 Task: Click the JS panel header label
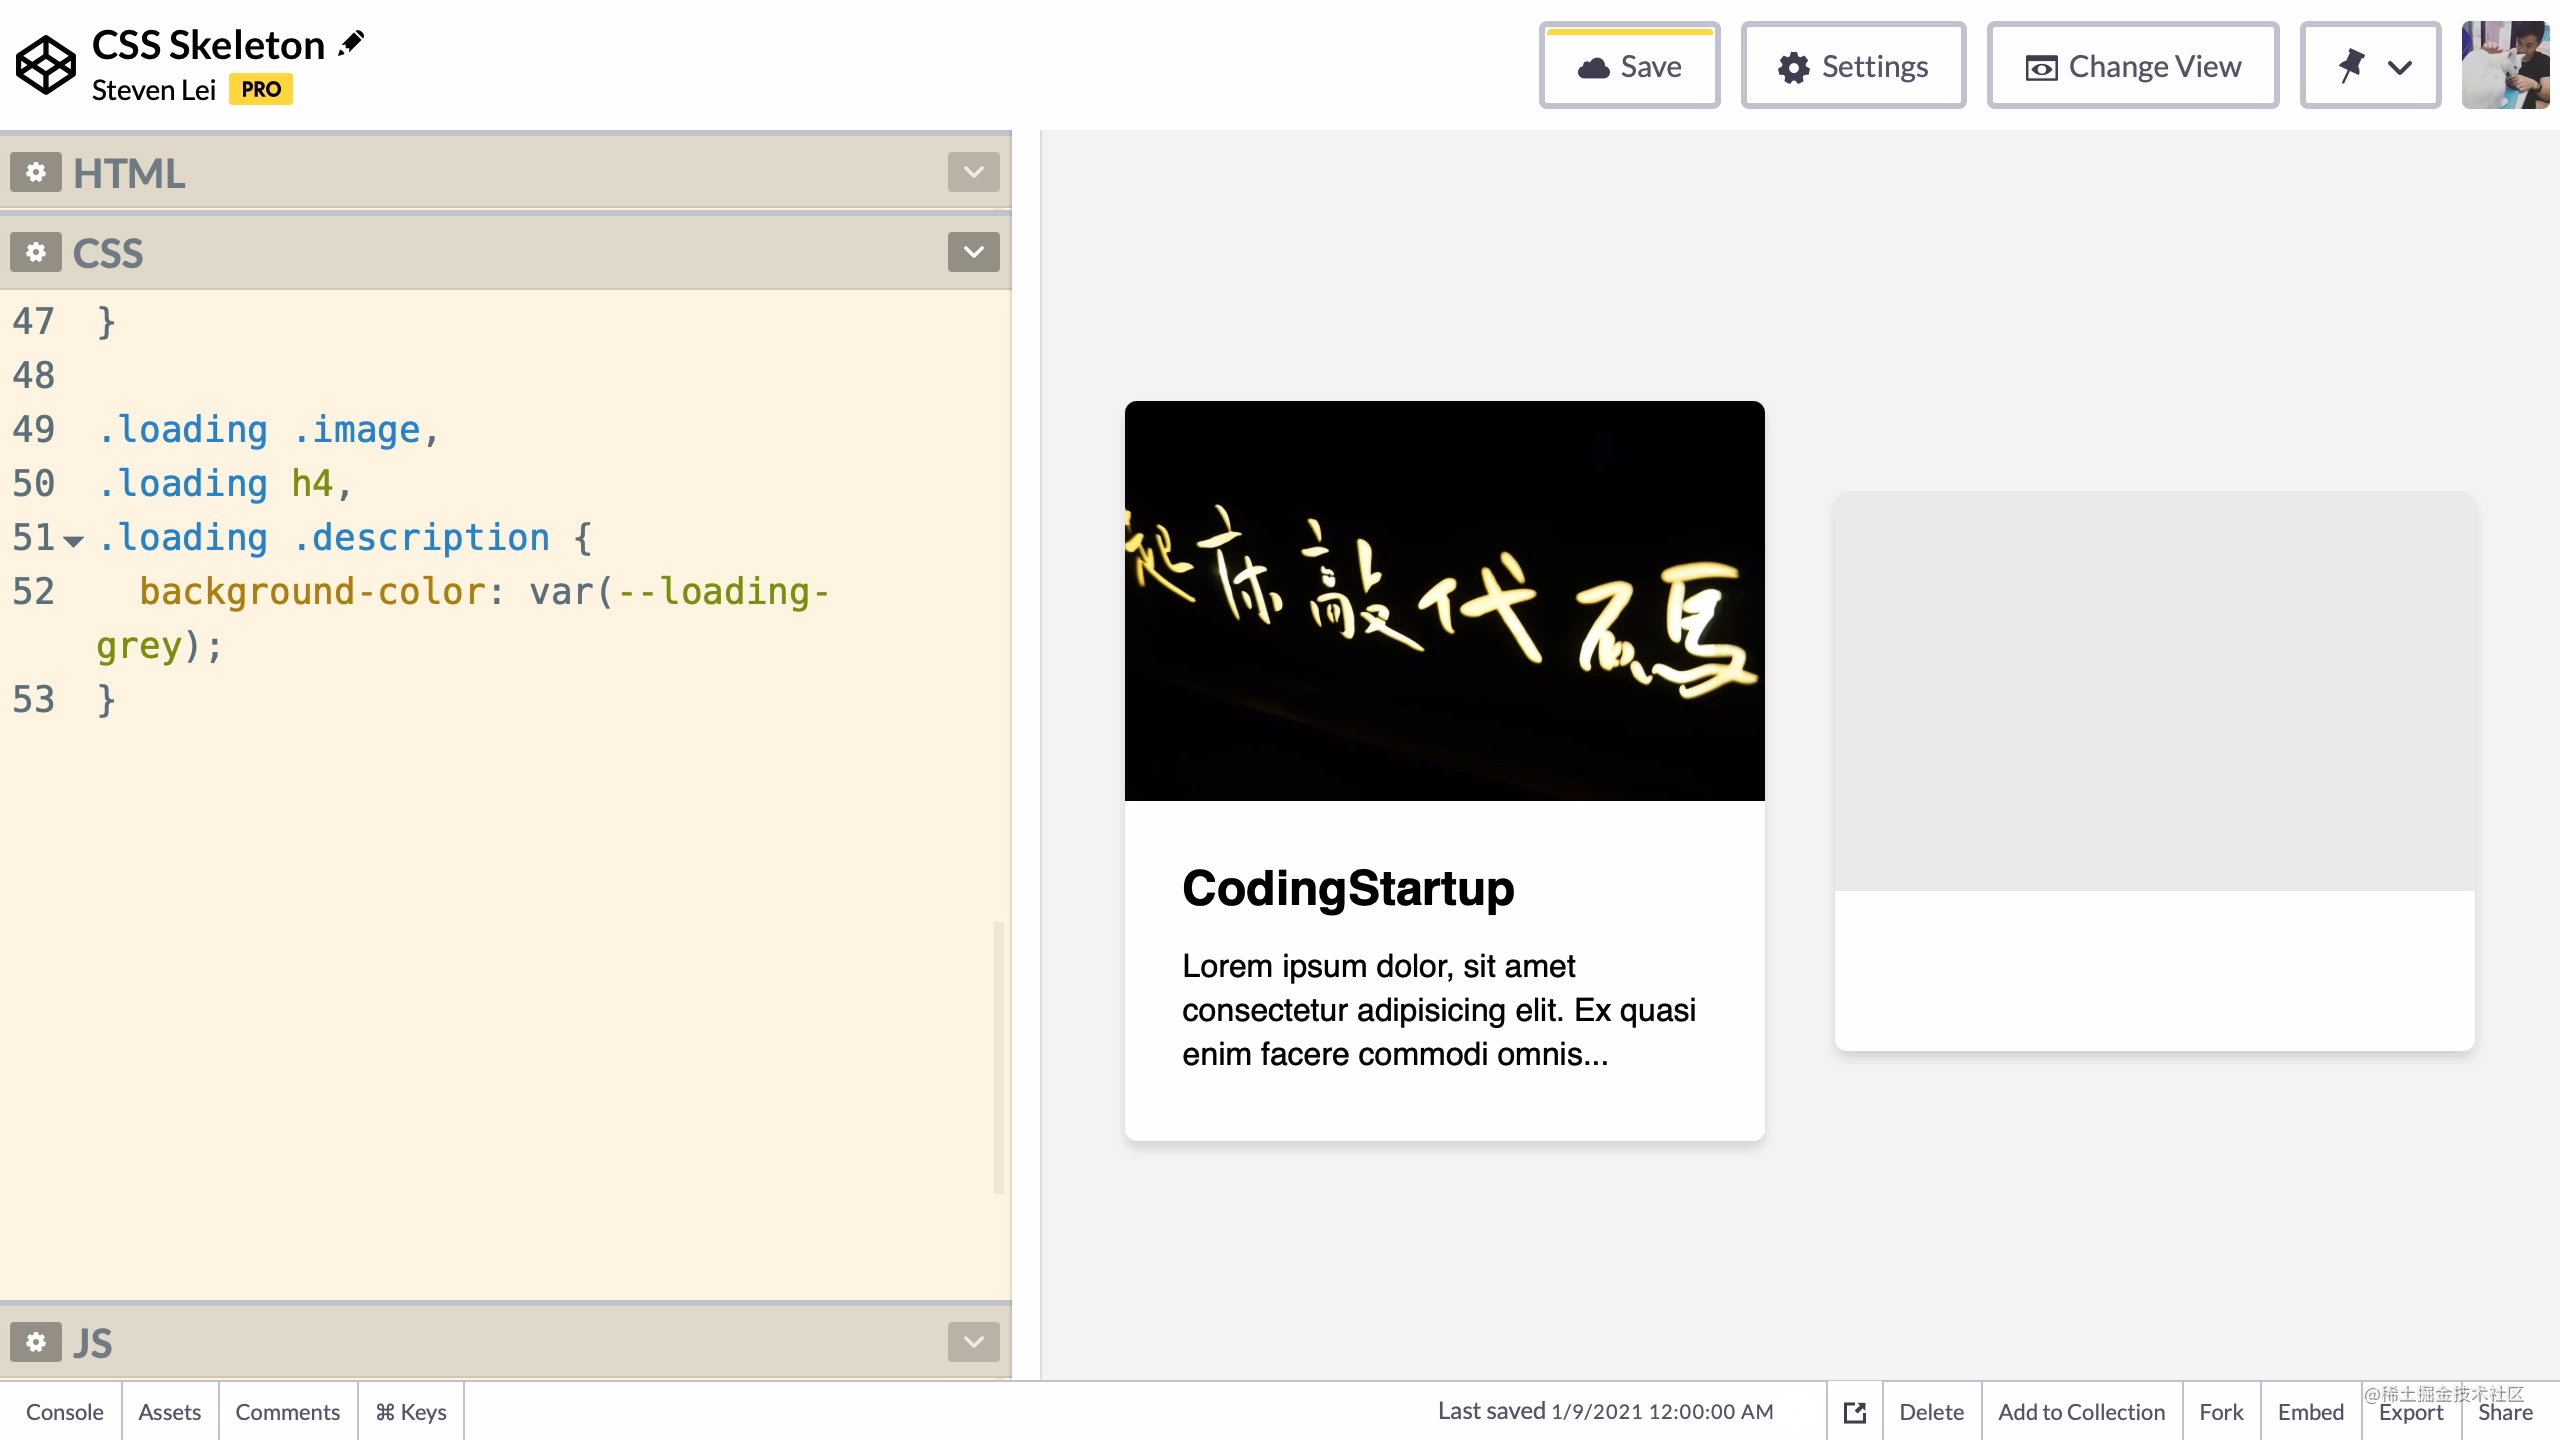[92, 1343]
